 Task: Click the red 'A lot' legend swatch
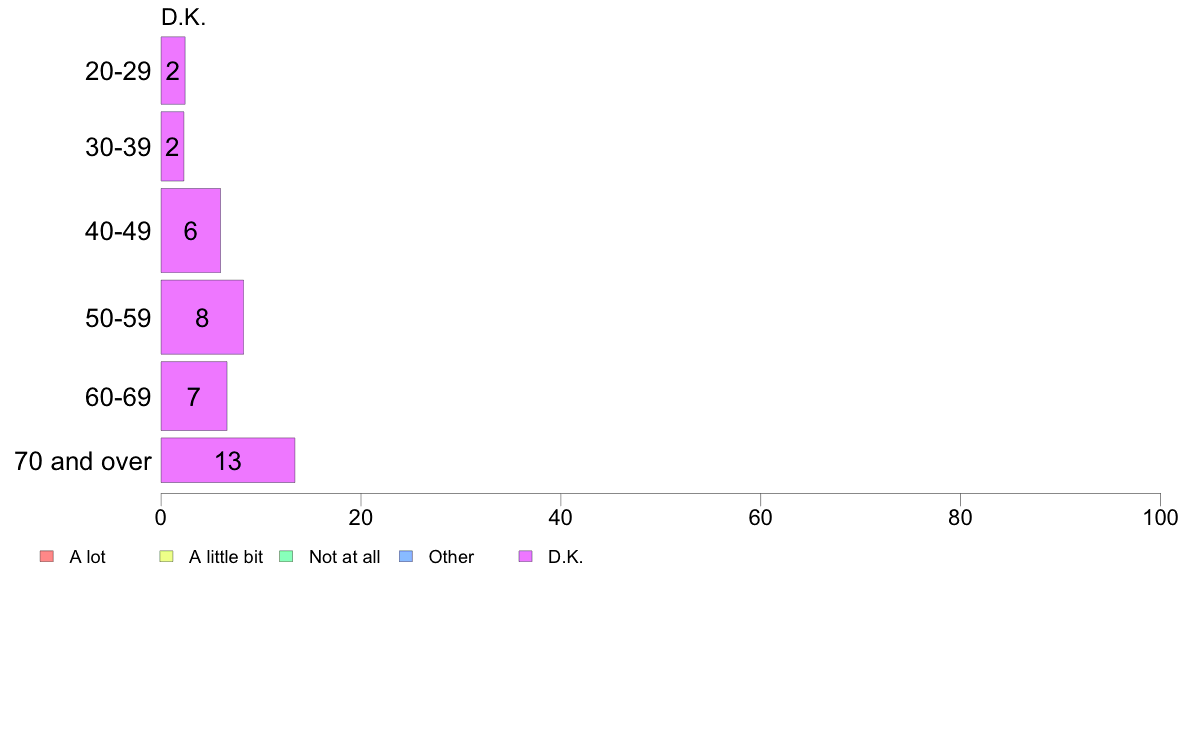(47, 556)
